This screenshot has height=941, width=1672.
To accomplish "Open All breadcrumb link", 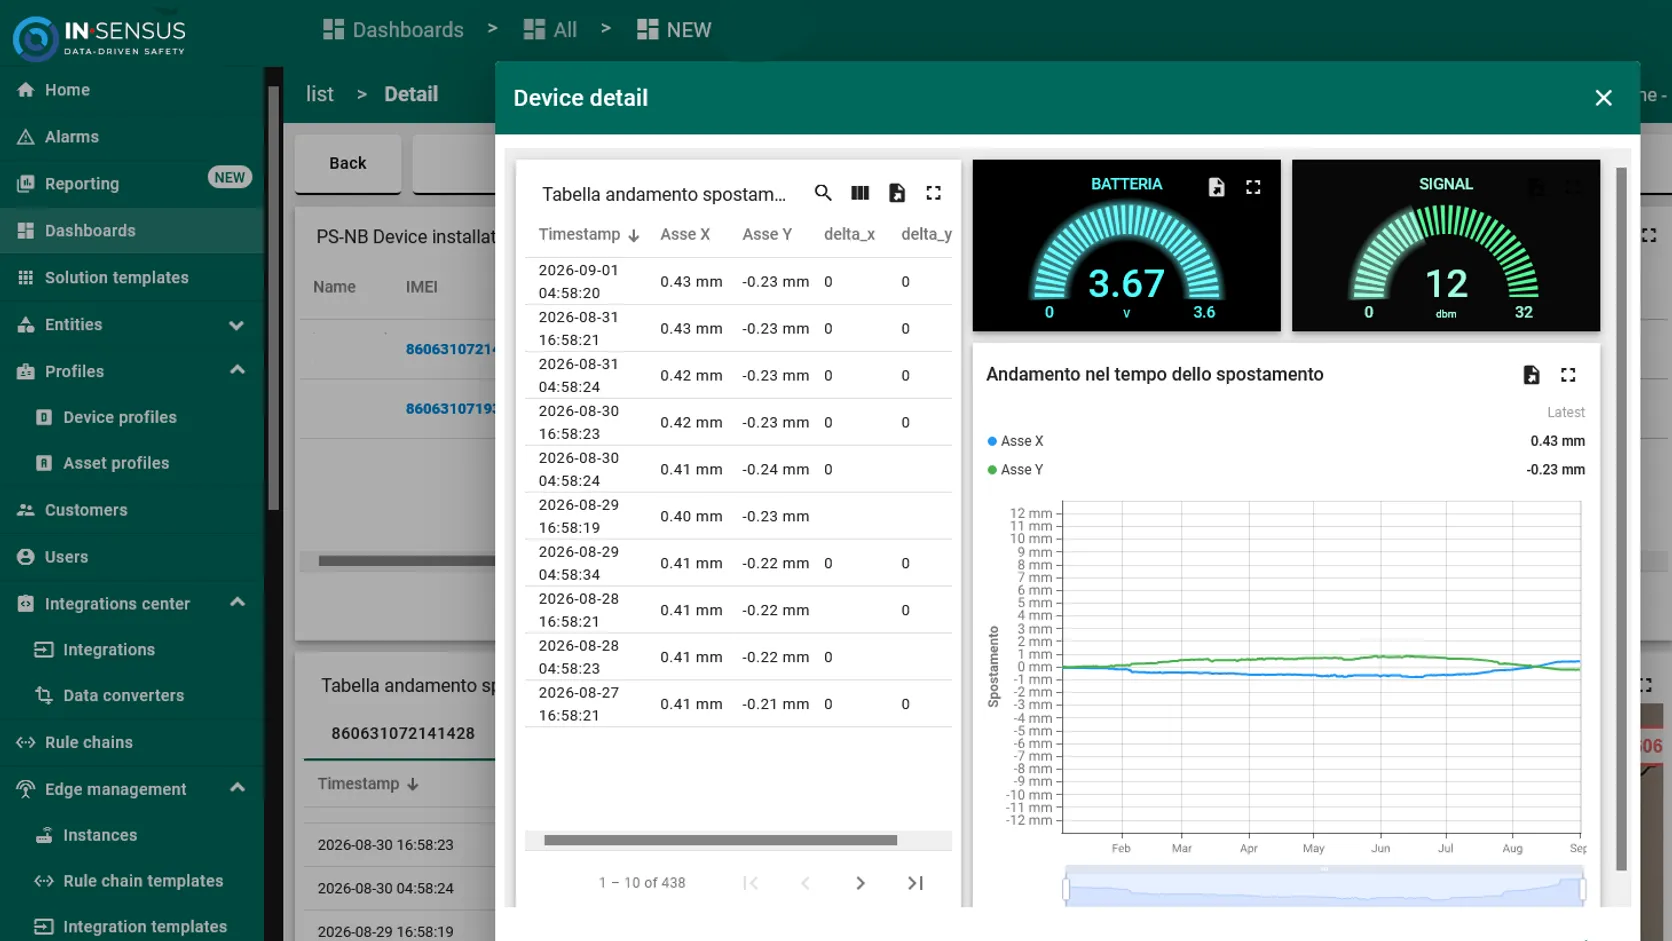I will click(550, 30).
